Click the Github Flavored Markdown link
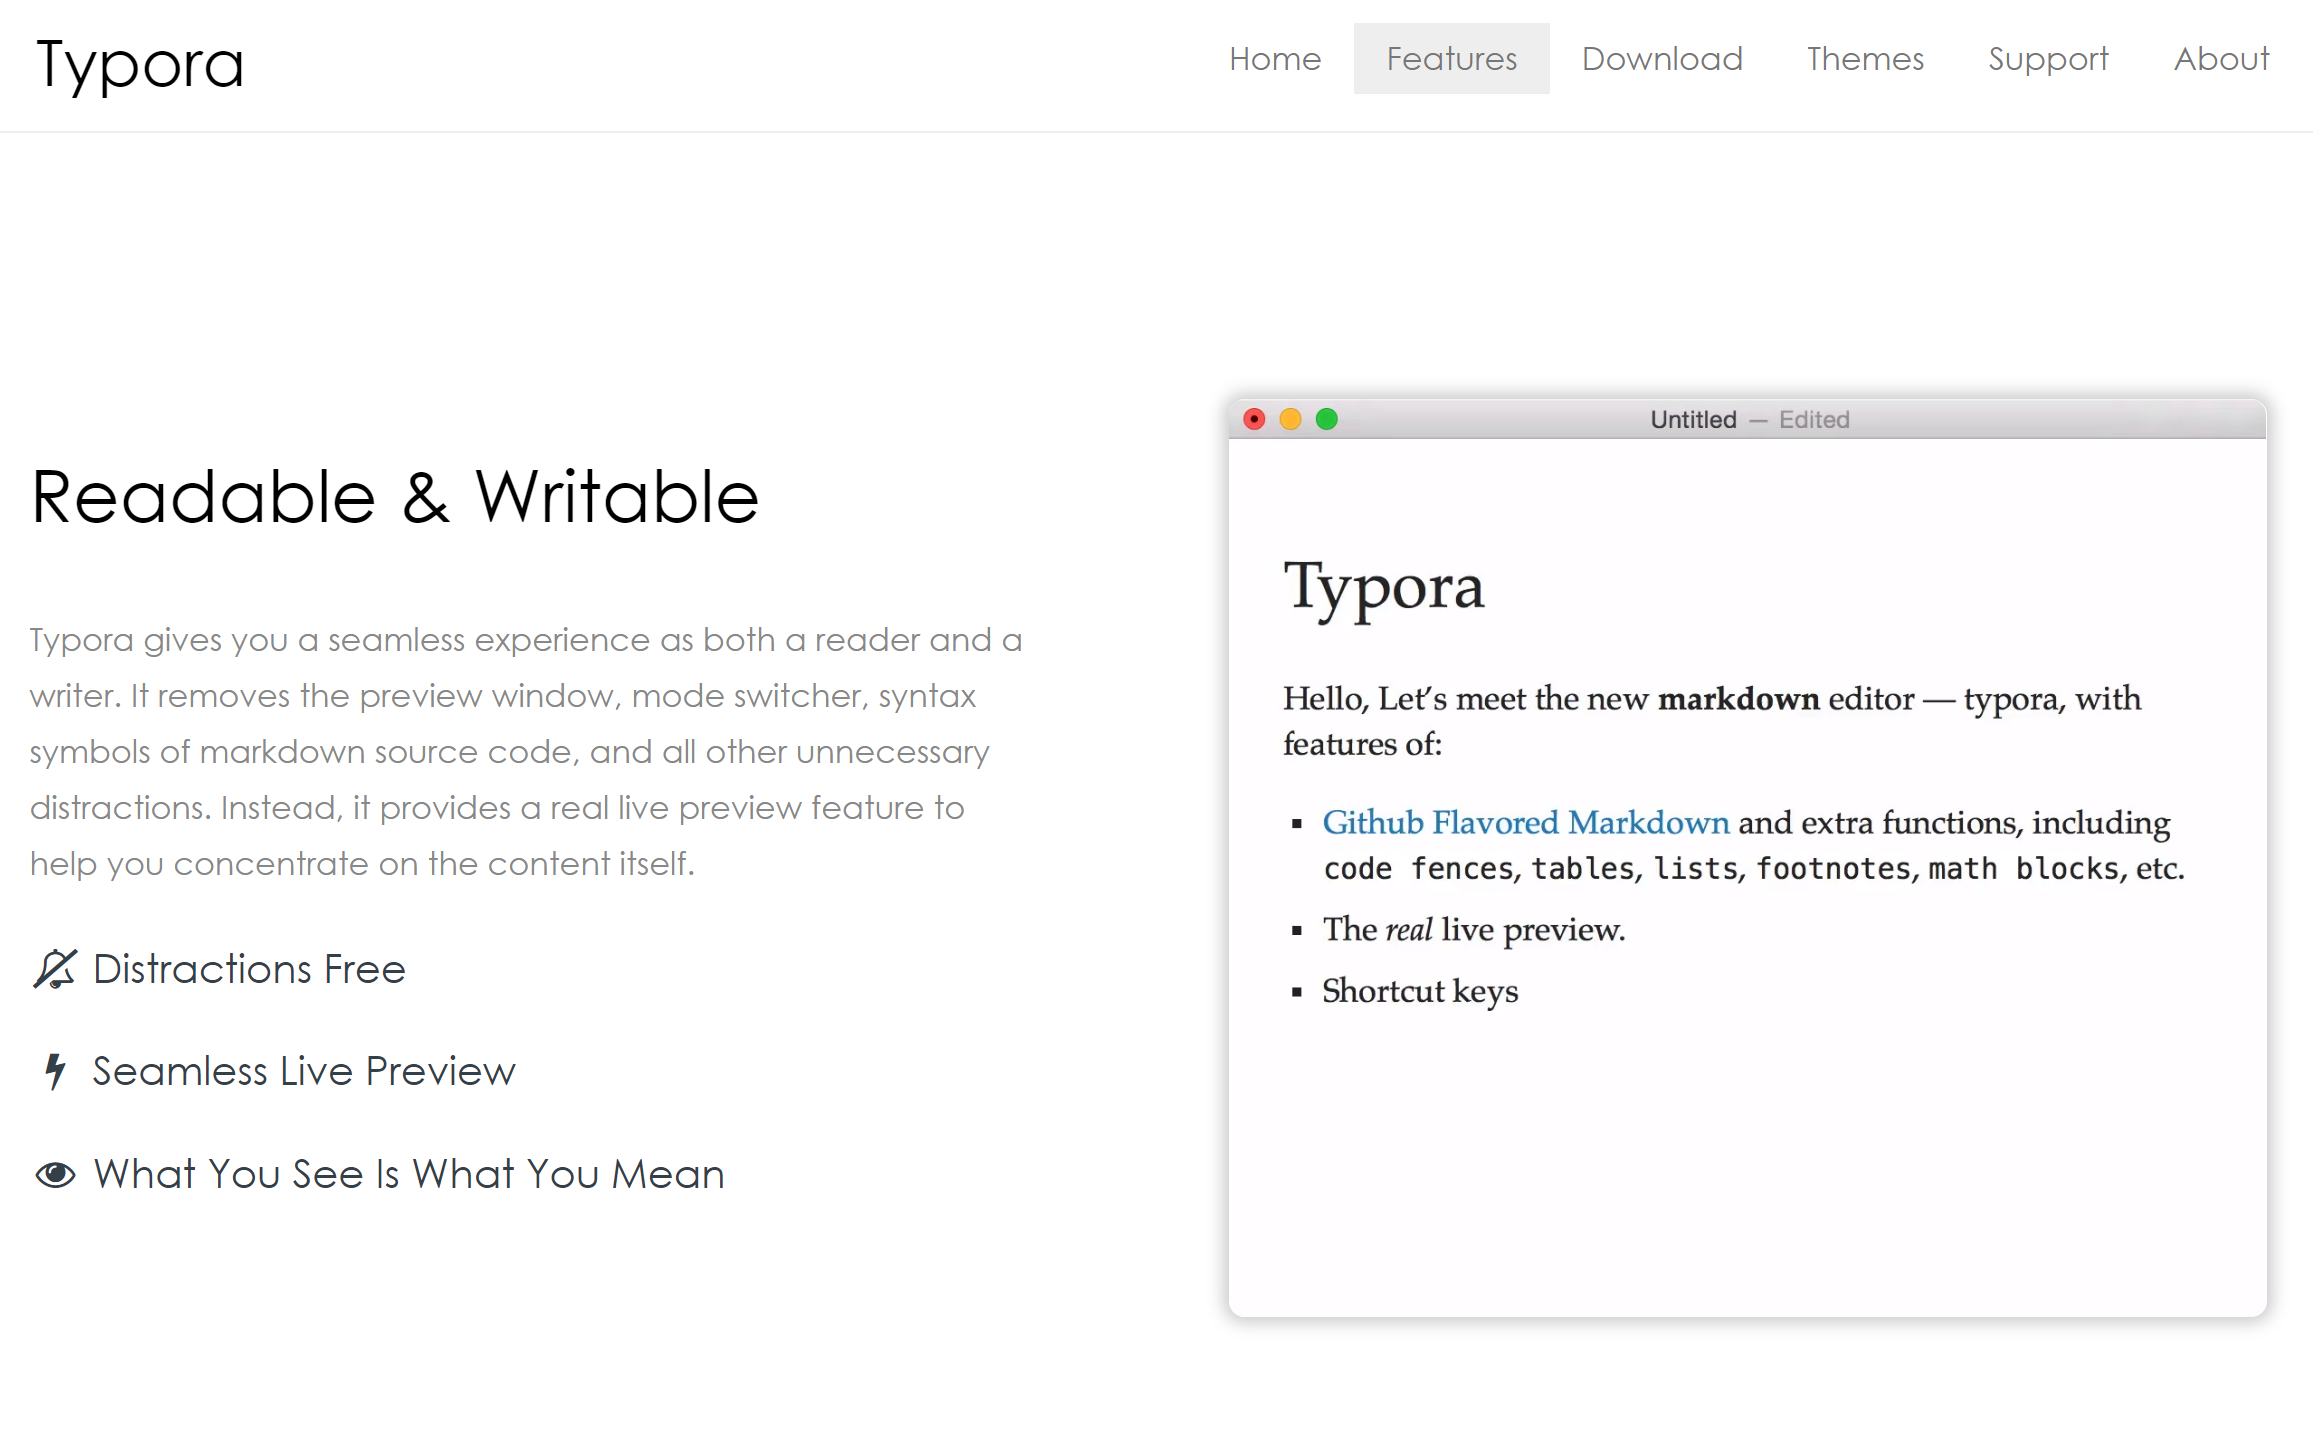 click(1525, 822)
